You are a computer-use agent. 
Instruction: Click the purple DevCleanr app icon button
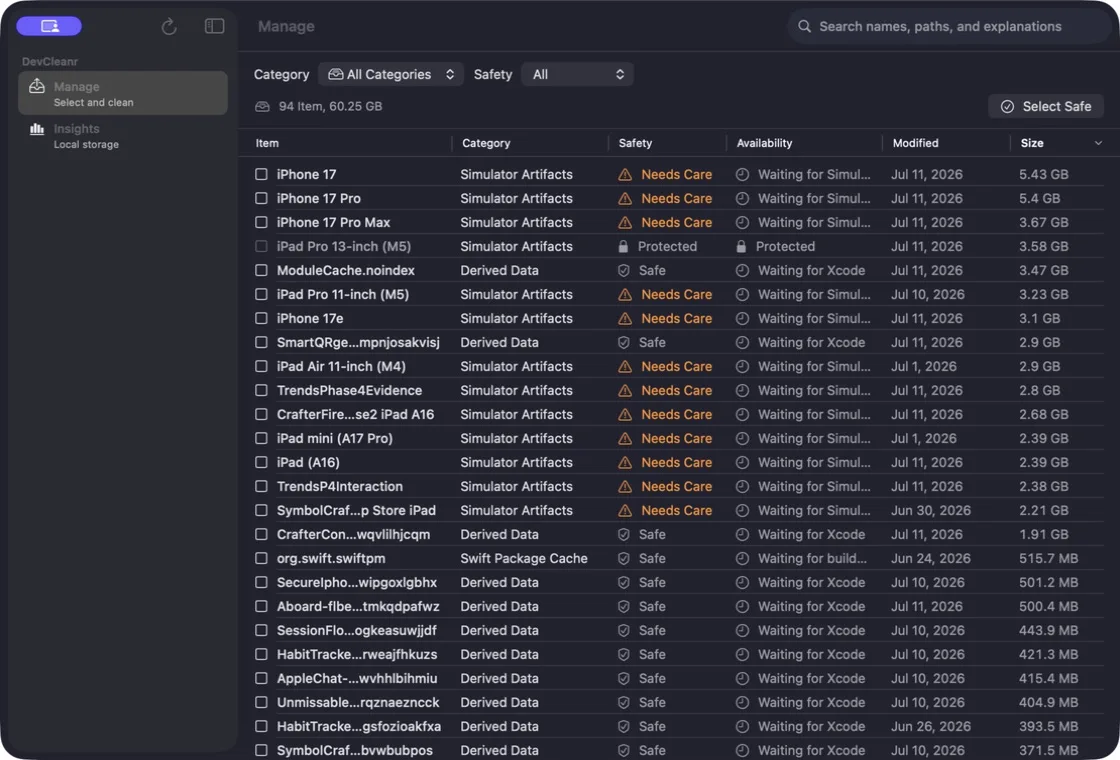pyautogui.click(x=49, y=26)
